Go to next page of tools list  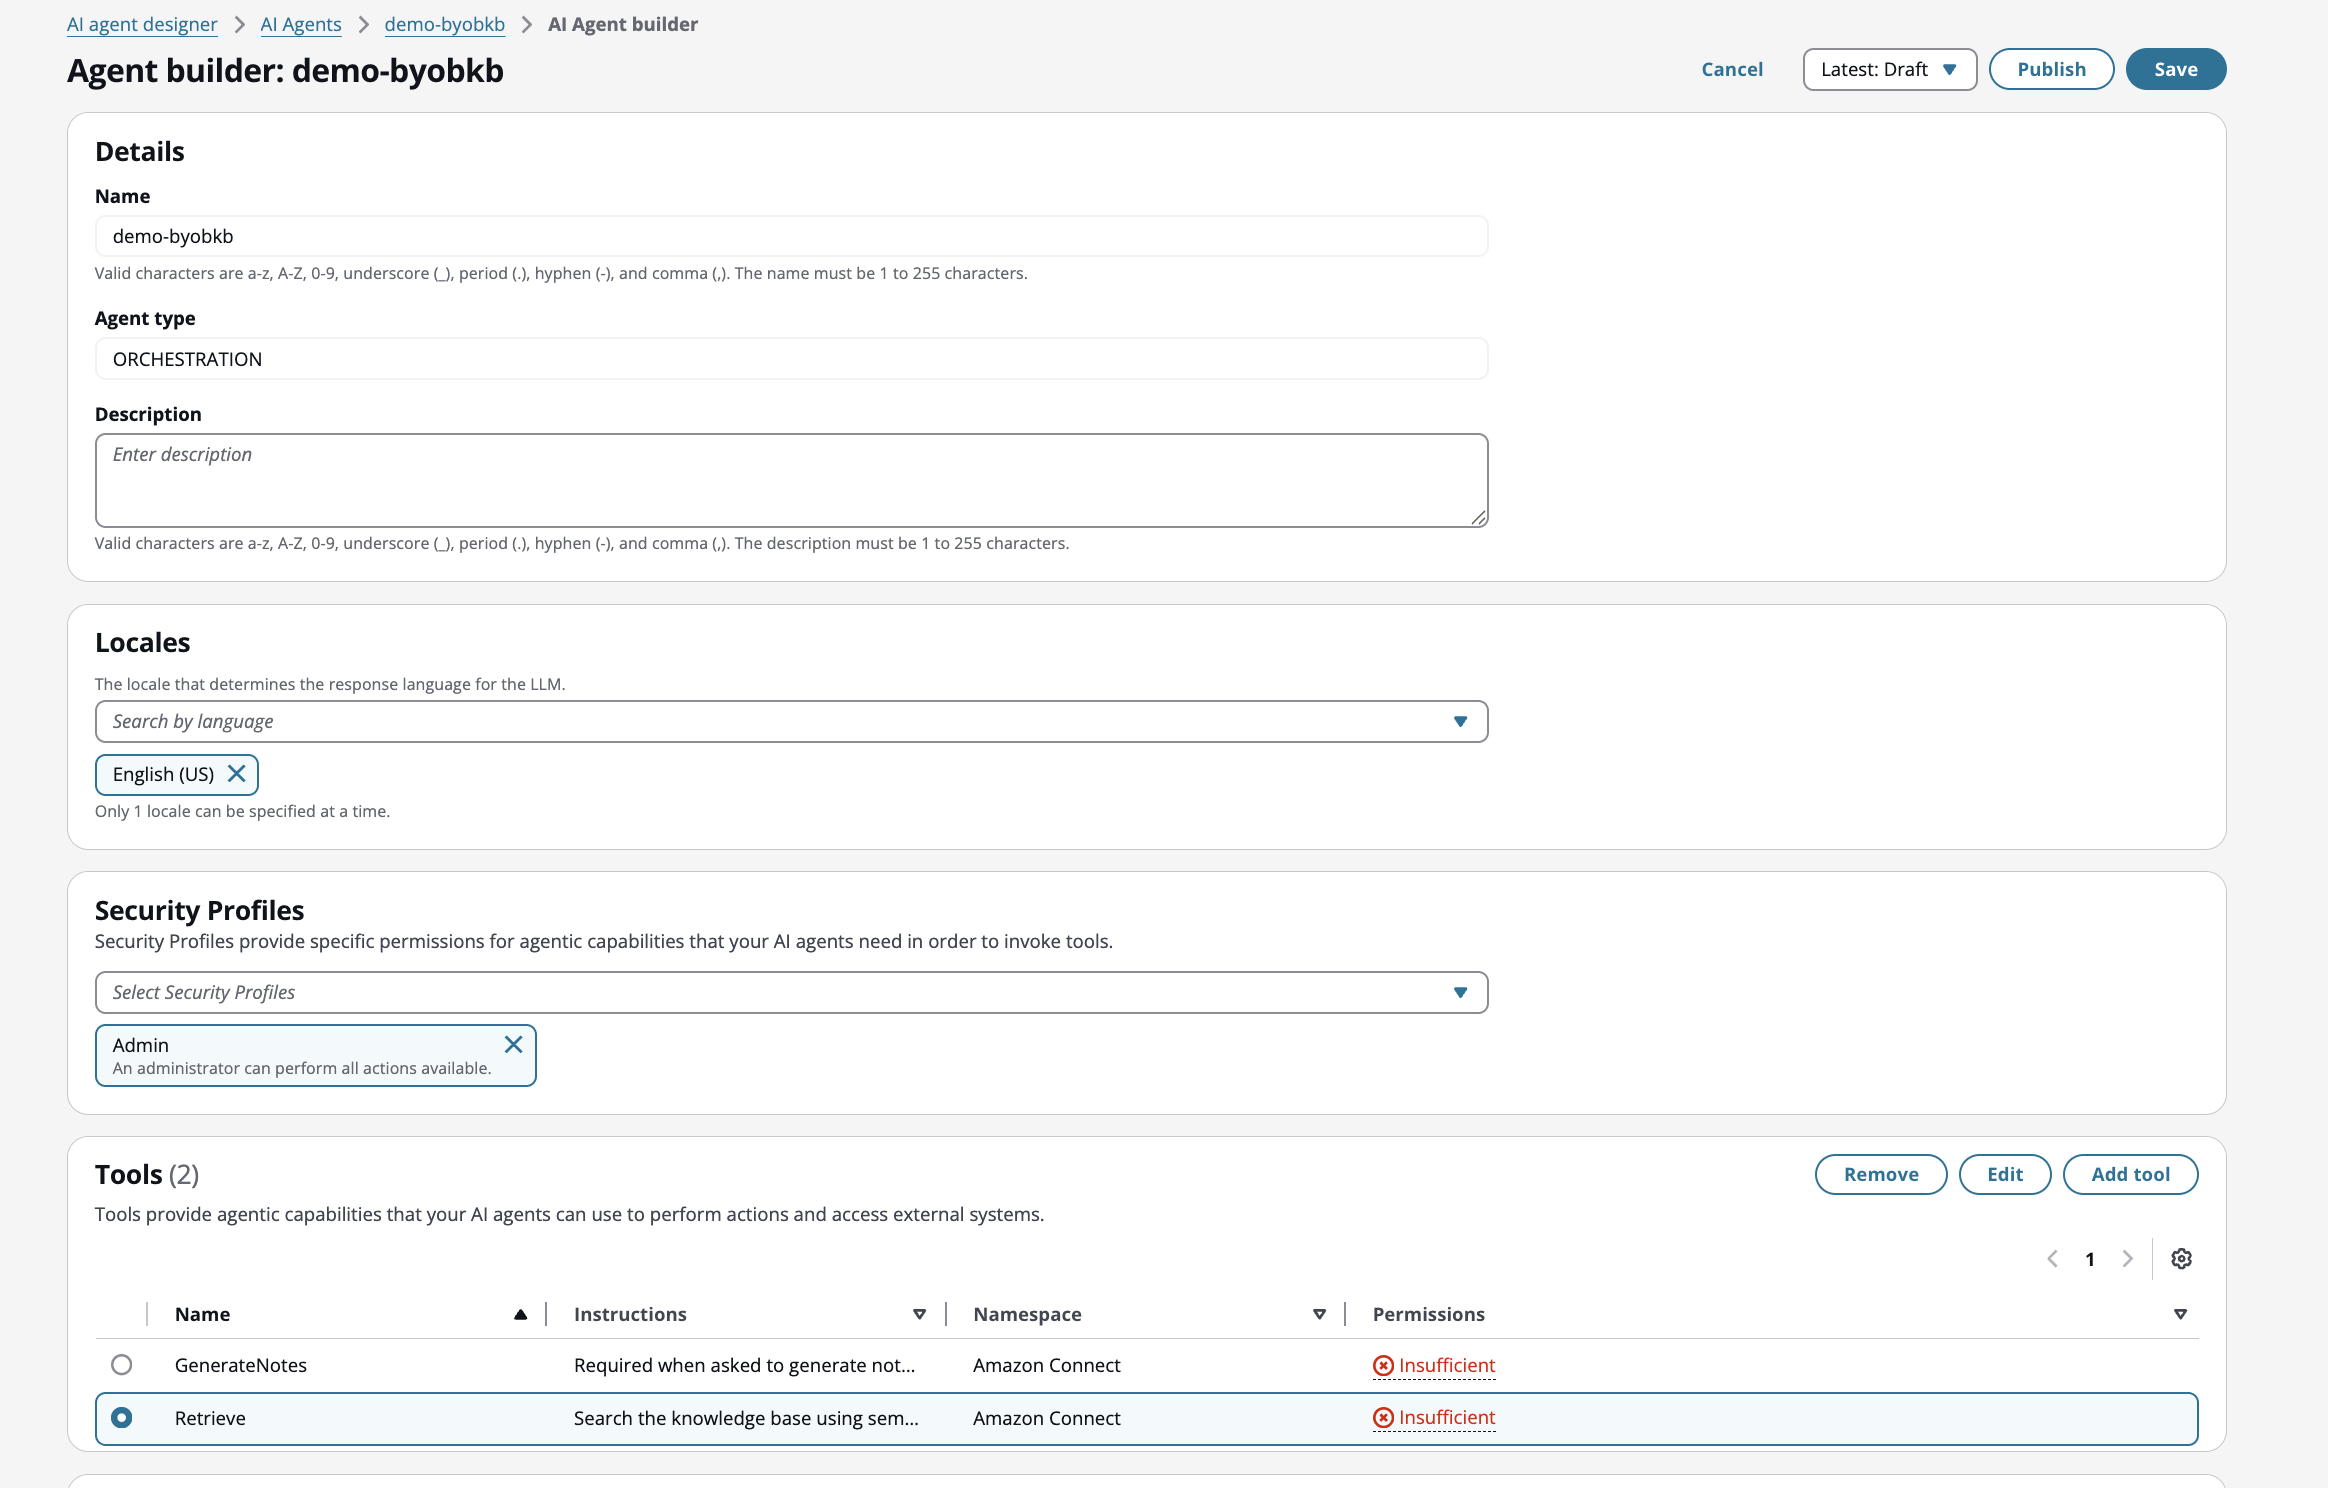pos(2126,1258)
